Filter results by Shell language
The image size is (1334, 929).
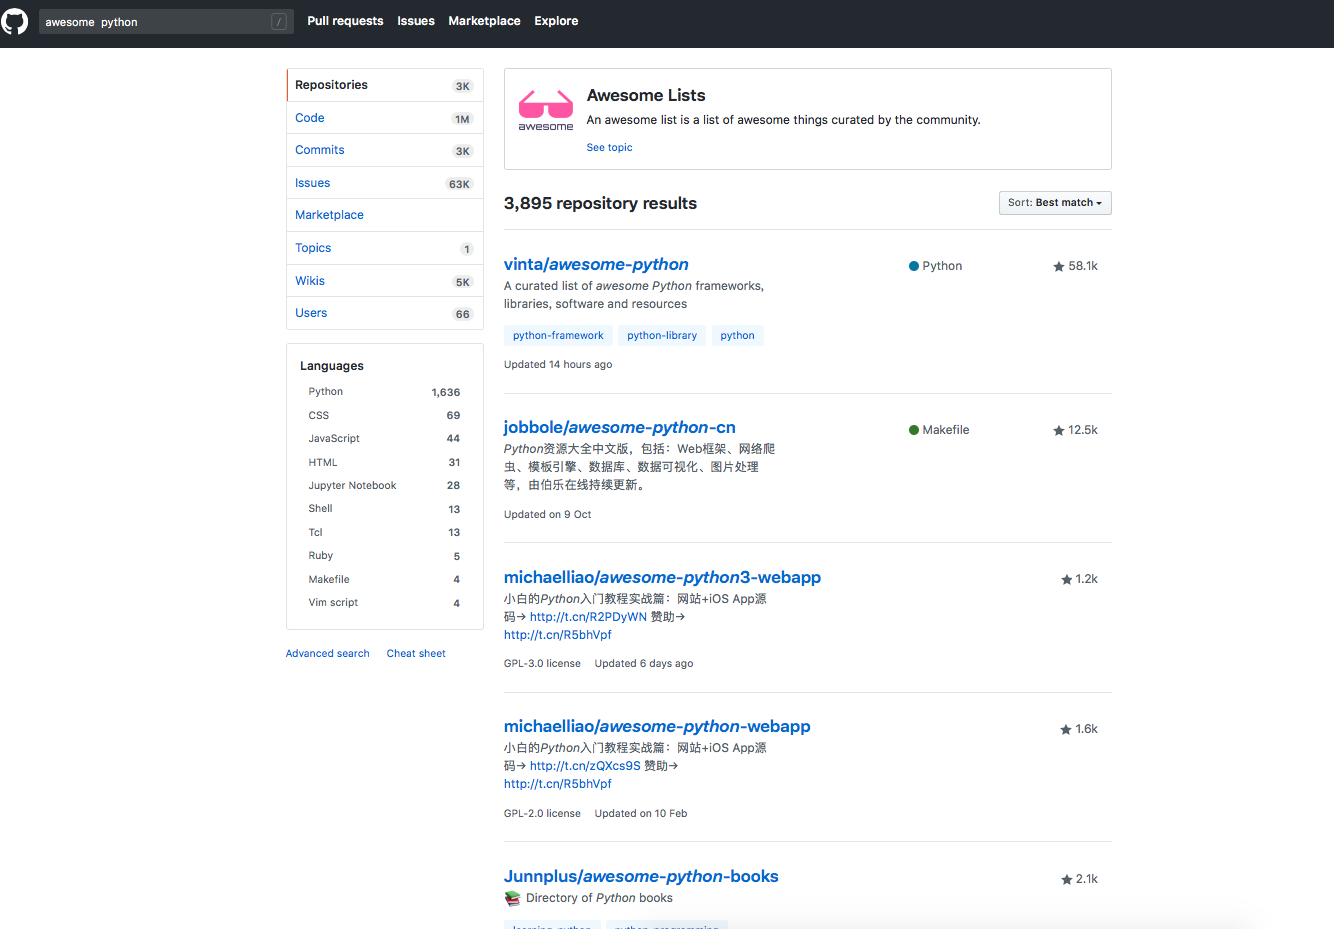(384, 508)
